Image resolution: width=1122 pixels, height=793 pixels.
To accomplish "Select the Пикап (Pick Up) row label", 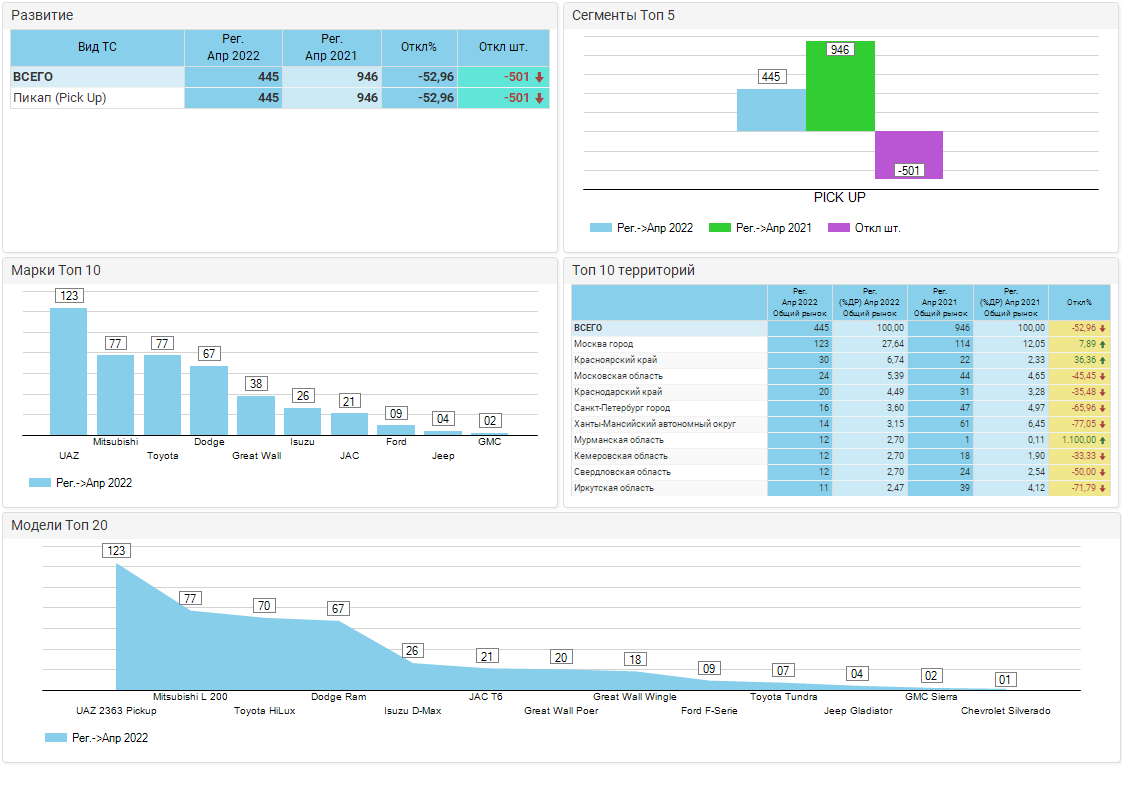I will (60, 98).
